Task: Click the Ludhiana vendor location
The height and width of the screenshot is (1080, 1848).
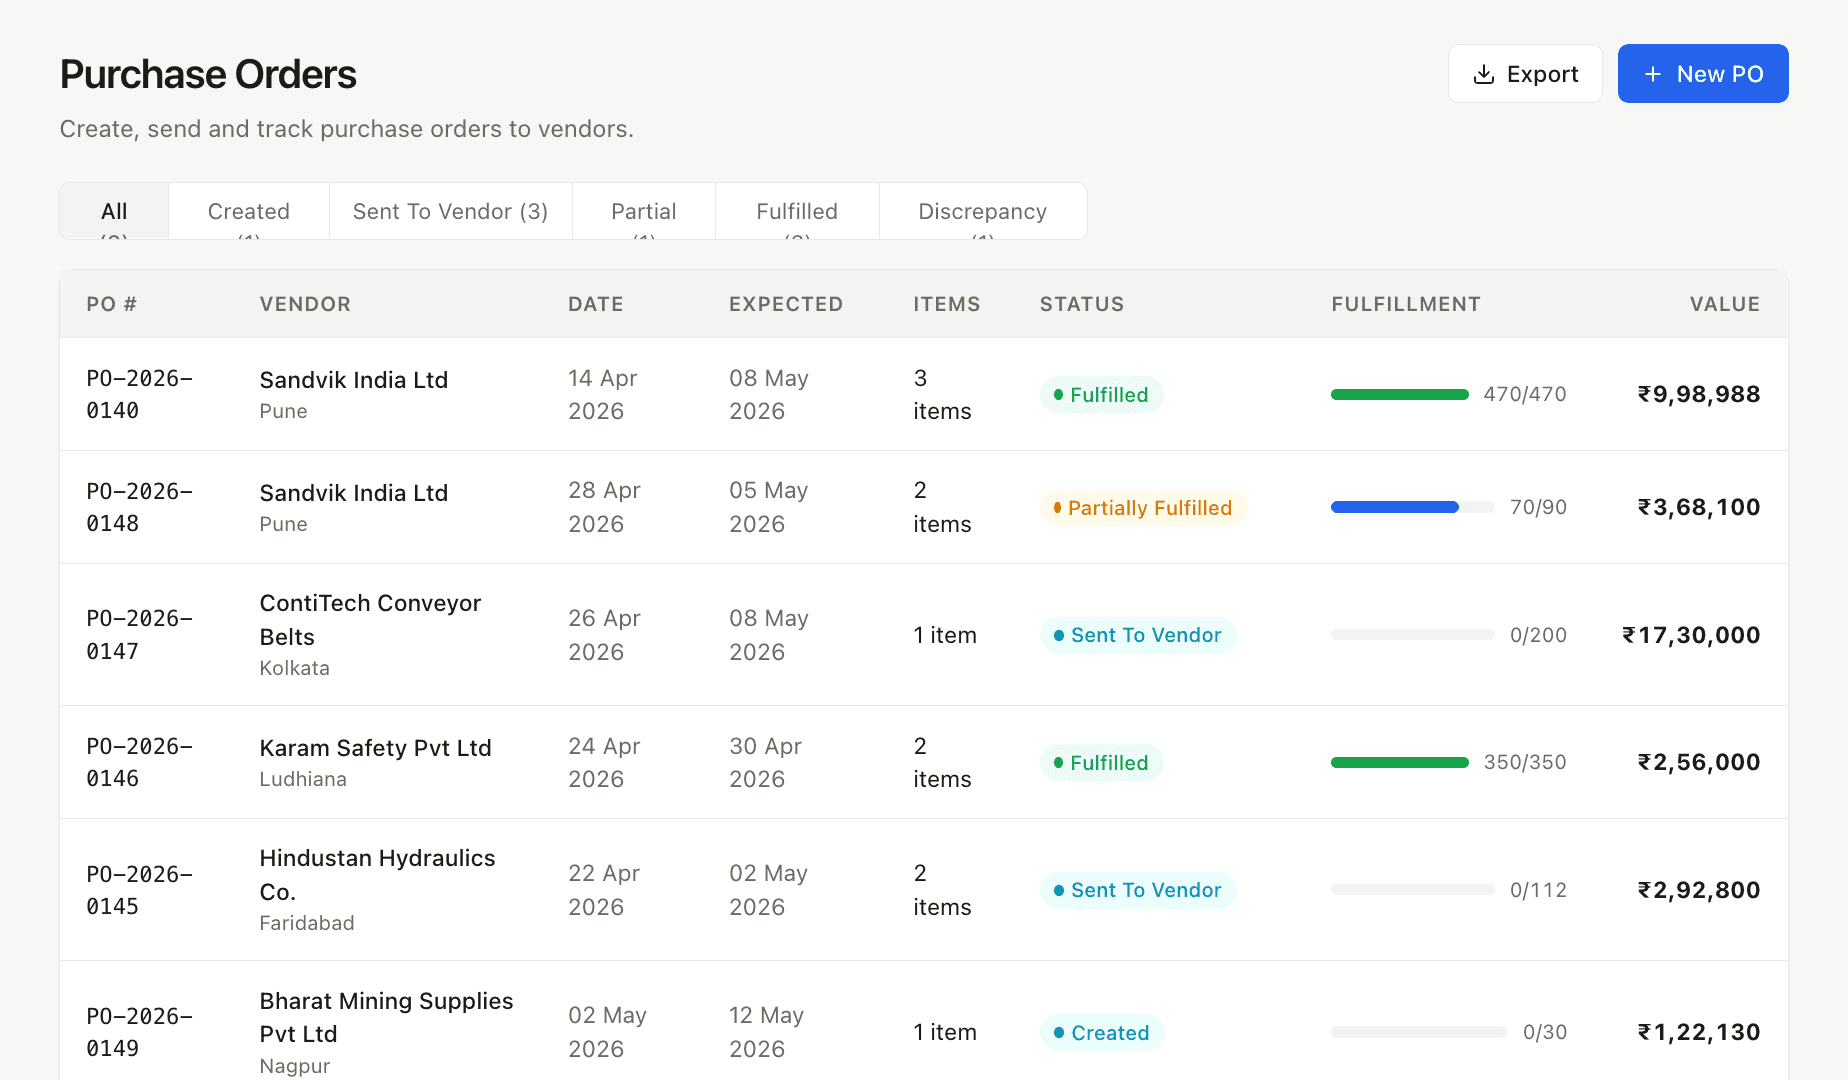Action: pos(303,779)
